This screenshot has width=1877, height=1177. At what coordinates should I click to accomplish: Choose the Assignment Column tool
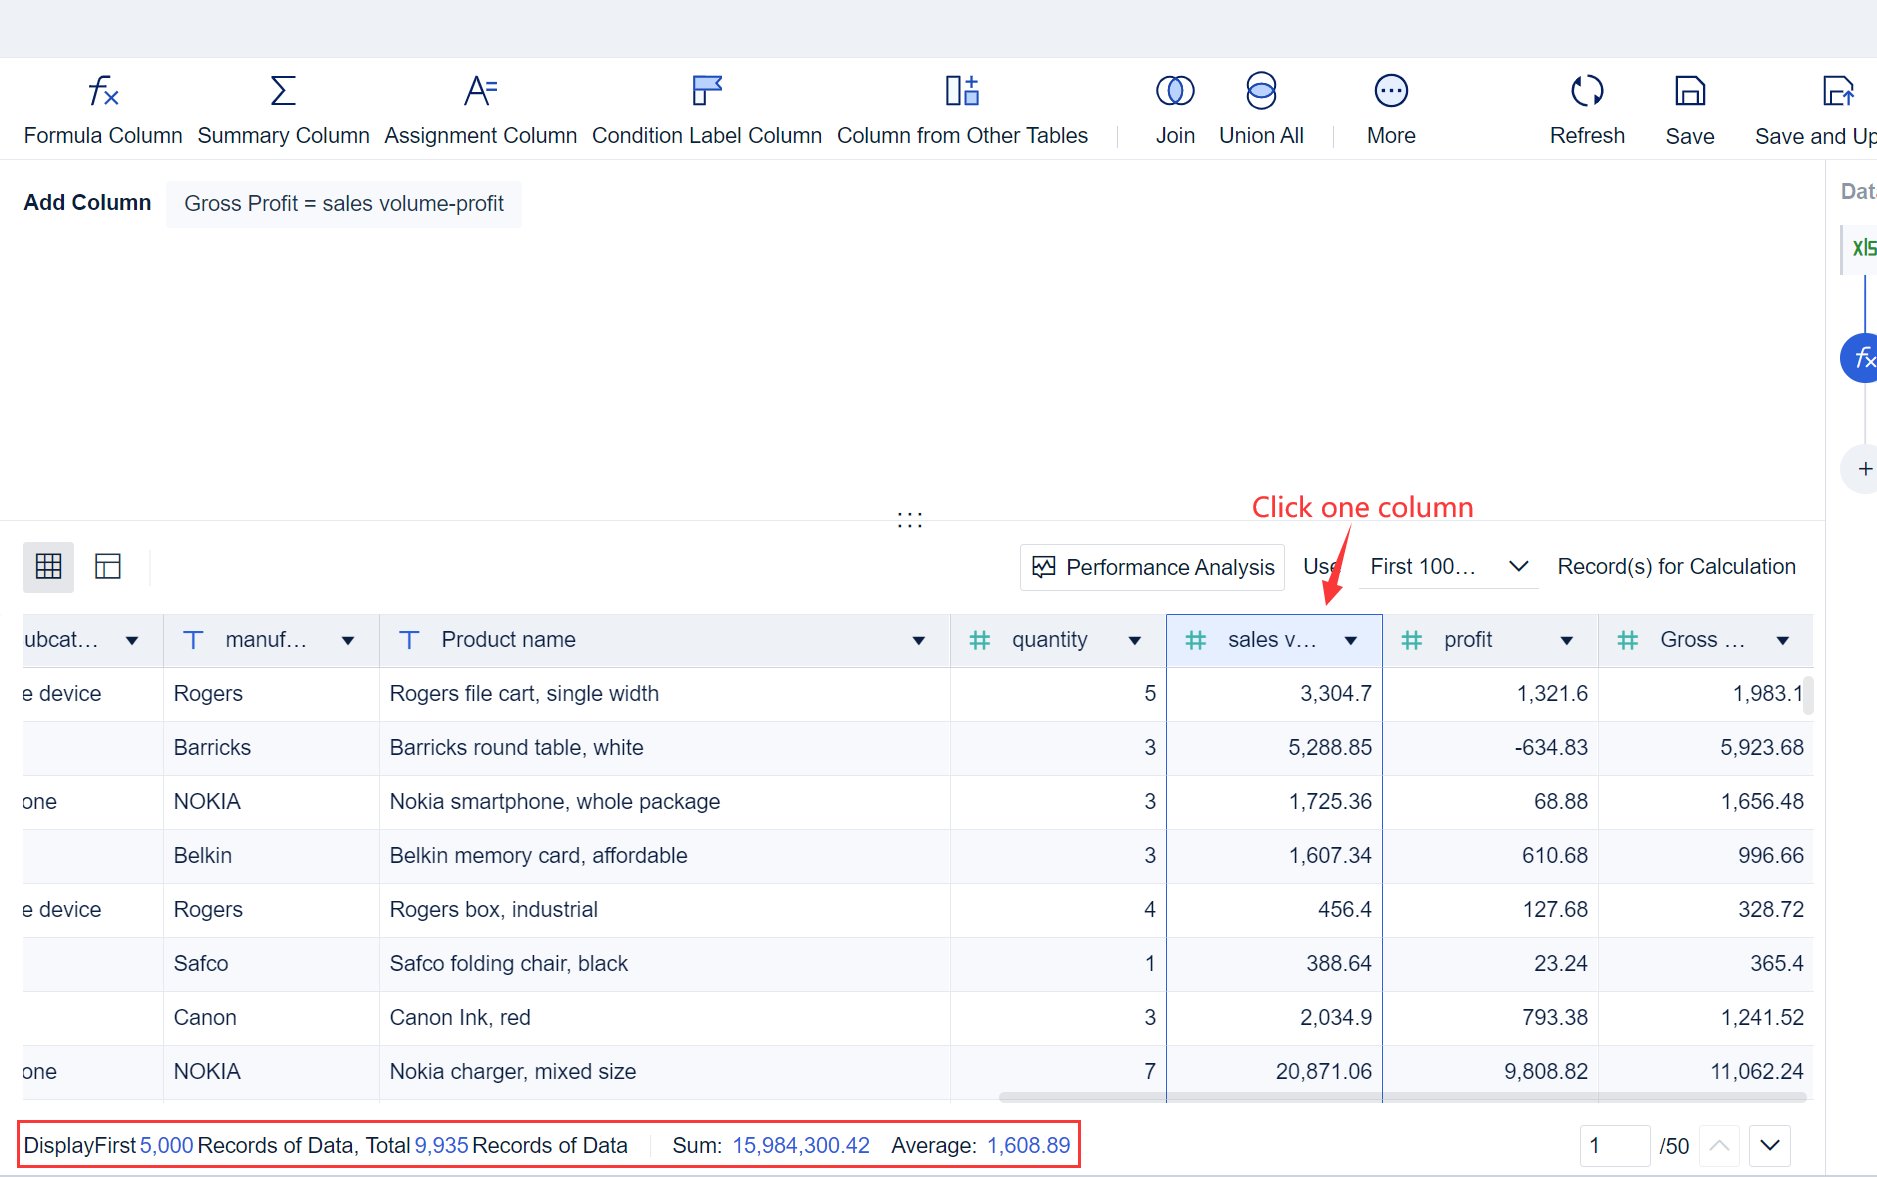[480, 110]
